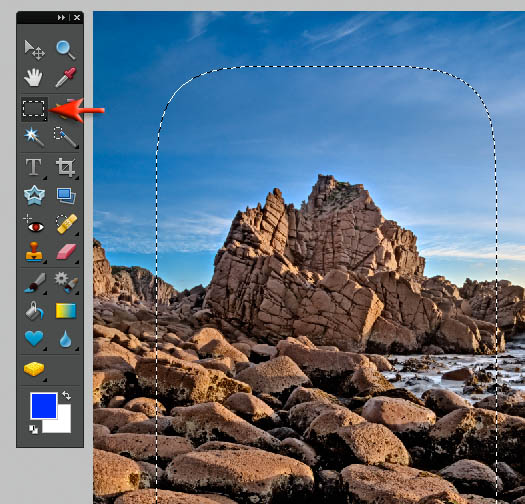Reset to default black and white colors
Screen dimensions: 525x504
click(33, 429)
